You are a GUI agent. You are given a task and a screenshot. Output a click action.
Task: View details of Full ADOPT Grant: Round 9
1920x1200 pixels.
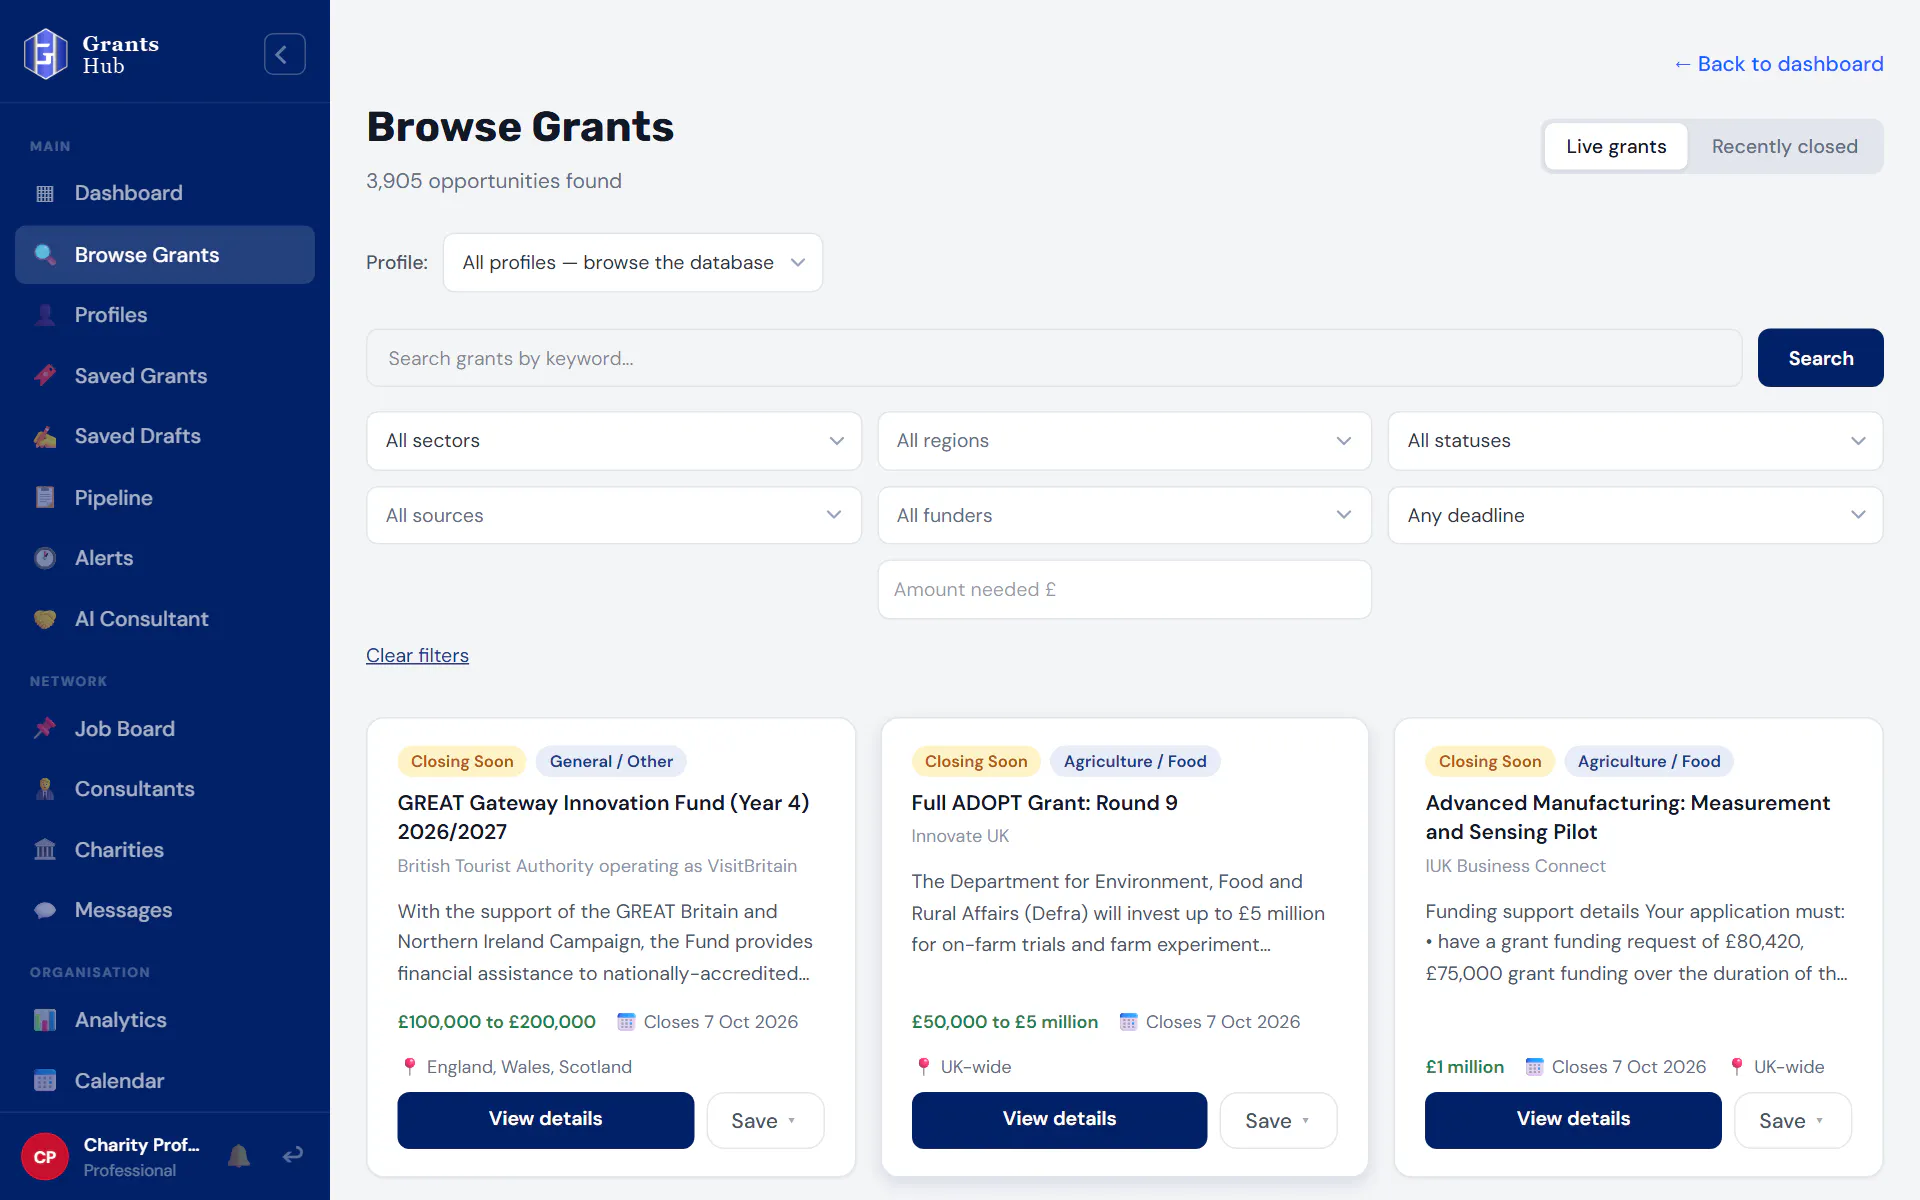(1059, 1120)
